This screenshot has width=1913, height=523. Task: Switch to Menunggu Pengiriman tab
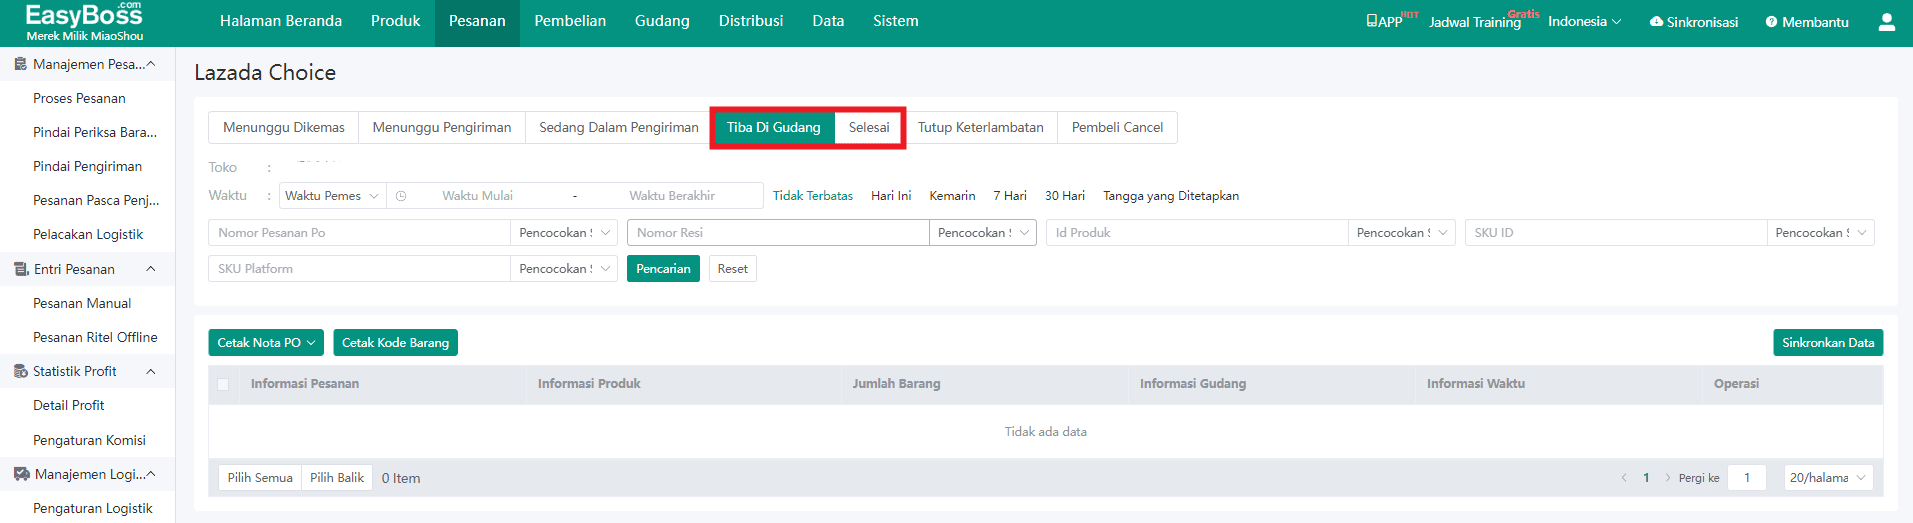point(442,128)
